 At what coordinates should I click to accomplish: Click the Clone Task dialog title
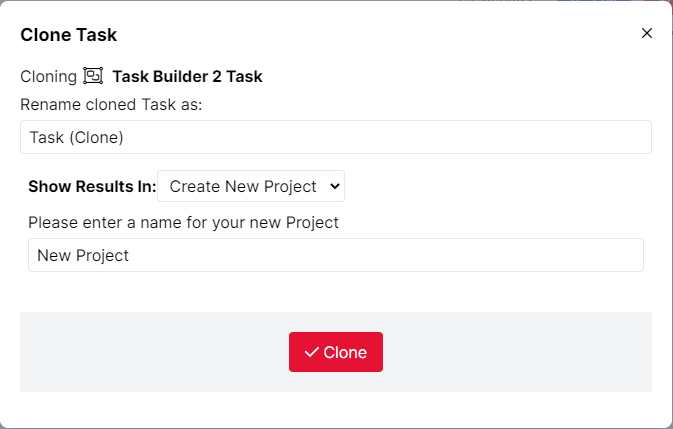coord(69,35)
